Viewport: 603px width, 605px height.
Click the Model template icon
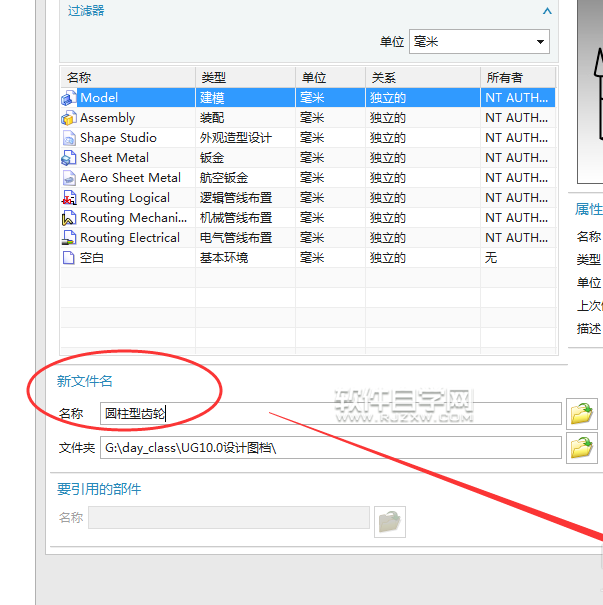coord(69,98)
